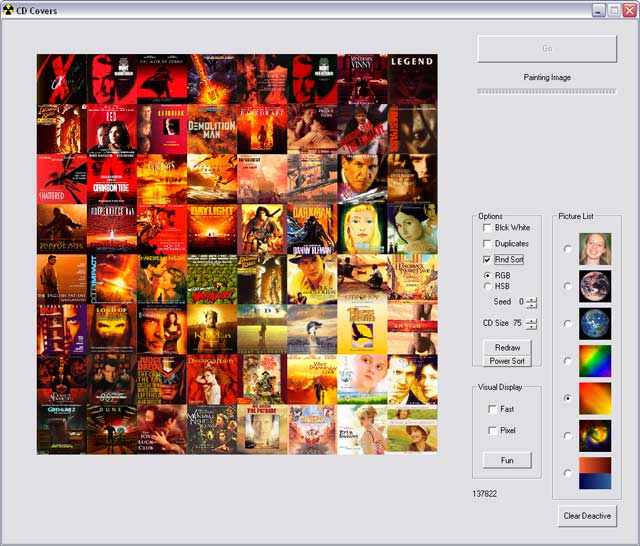Click the Redraw button
Viewport: 640px width, 546px height.
tap(507, 347)
